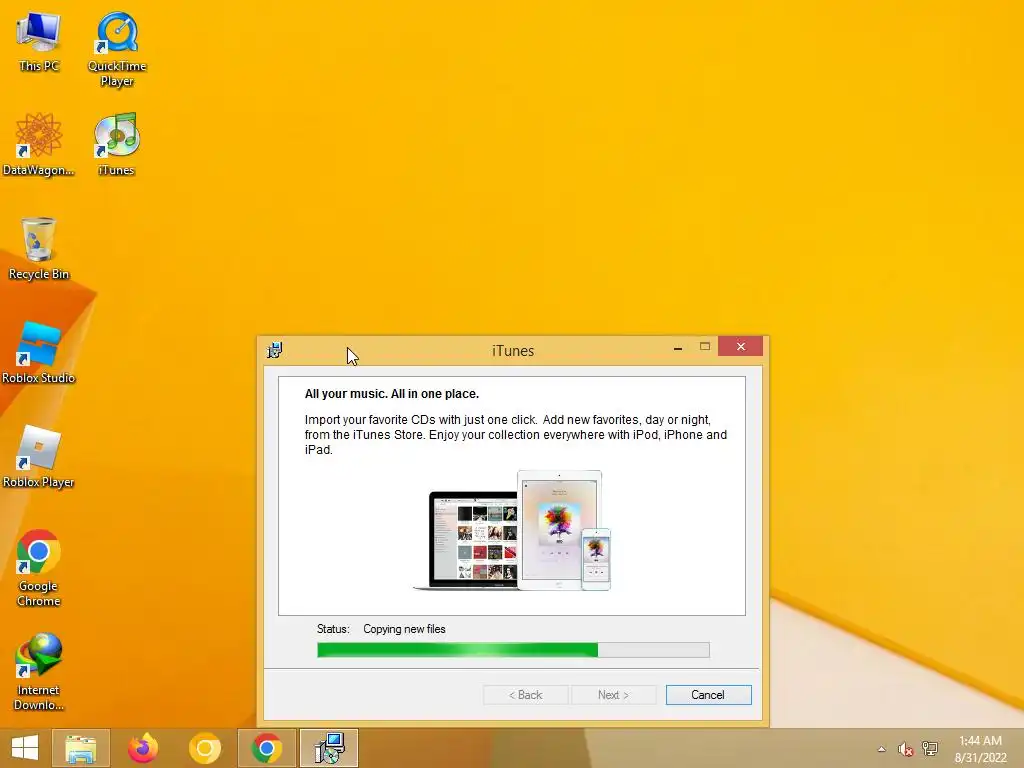Click the disabled Next button
The image size is (1024, 768).
pos(613,695)
